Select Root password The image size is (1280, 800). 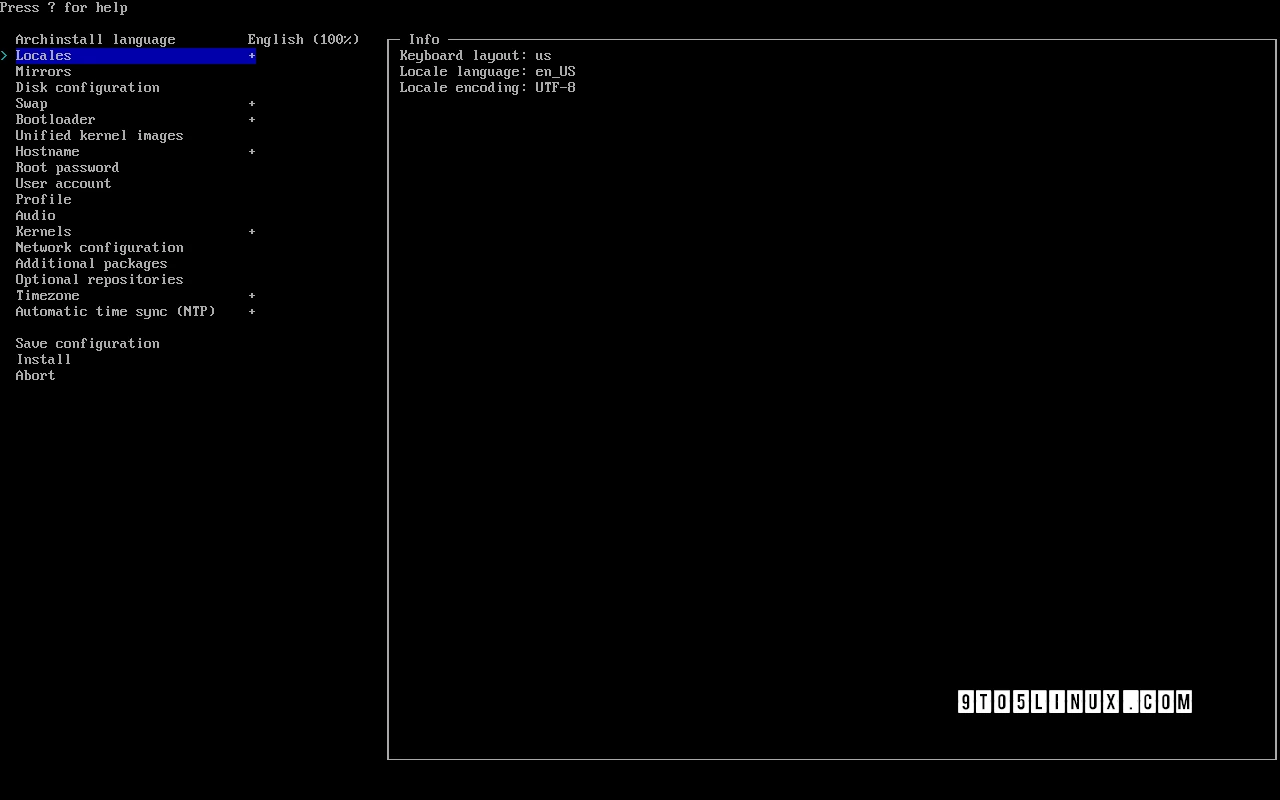coord(67,167)
